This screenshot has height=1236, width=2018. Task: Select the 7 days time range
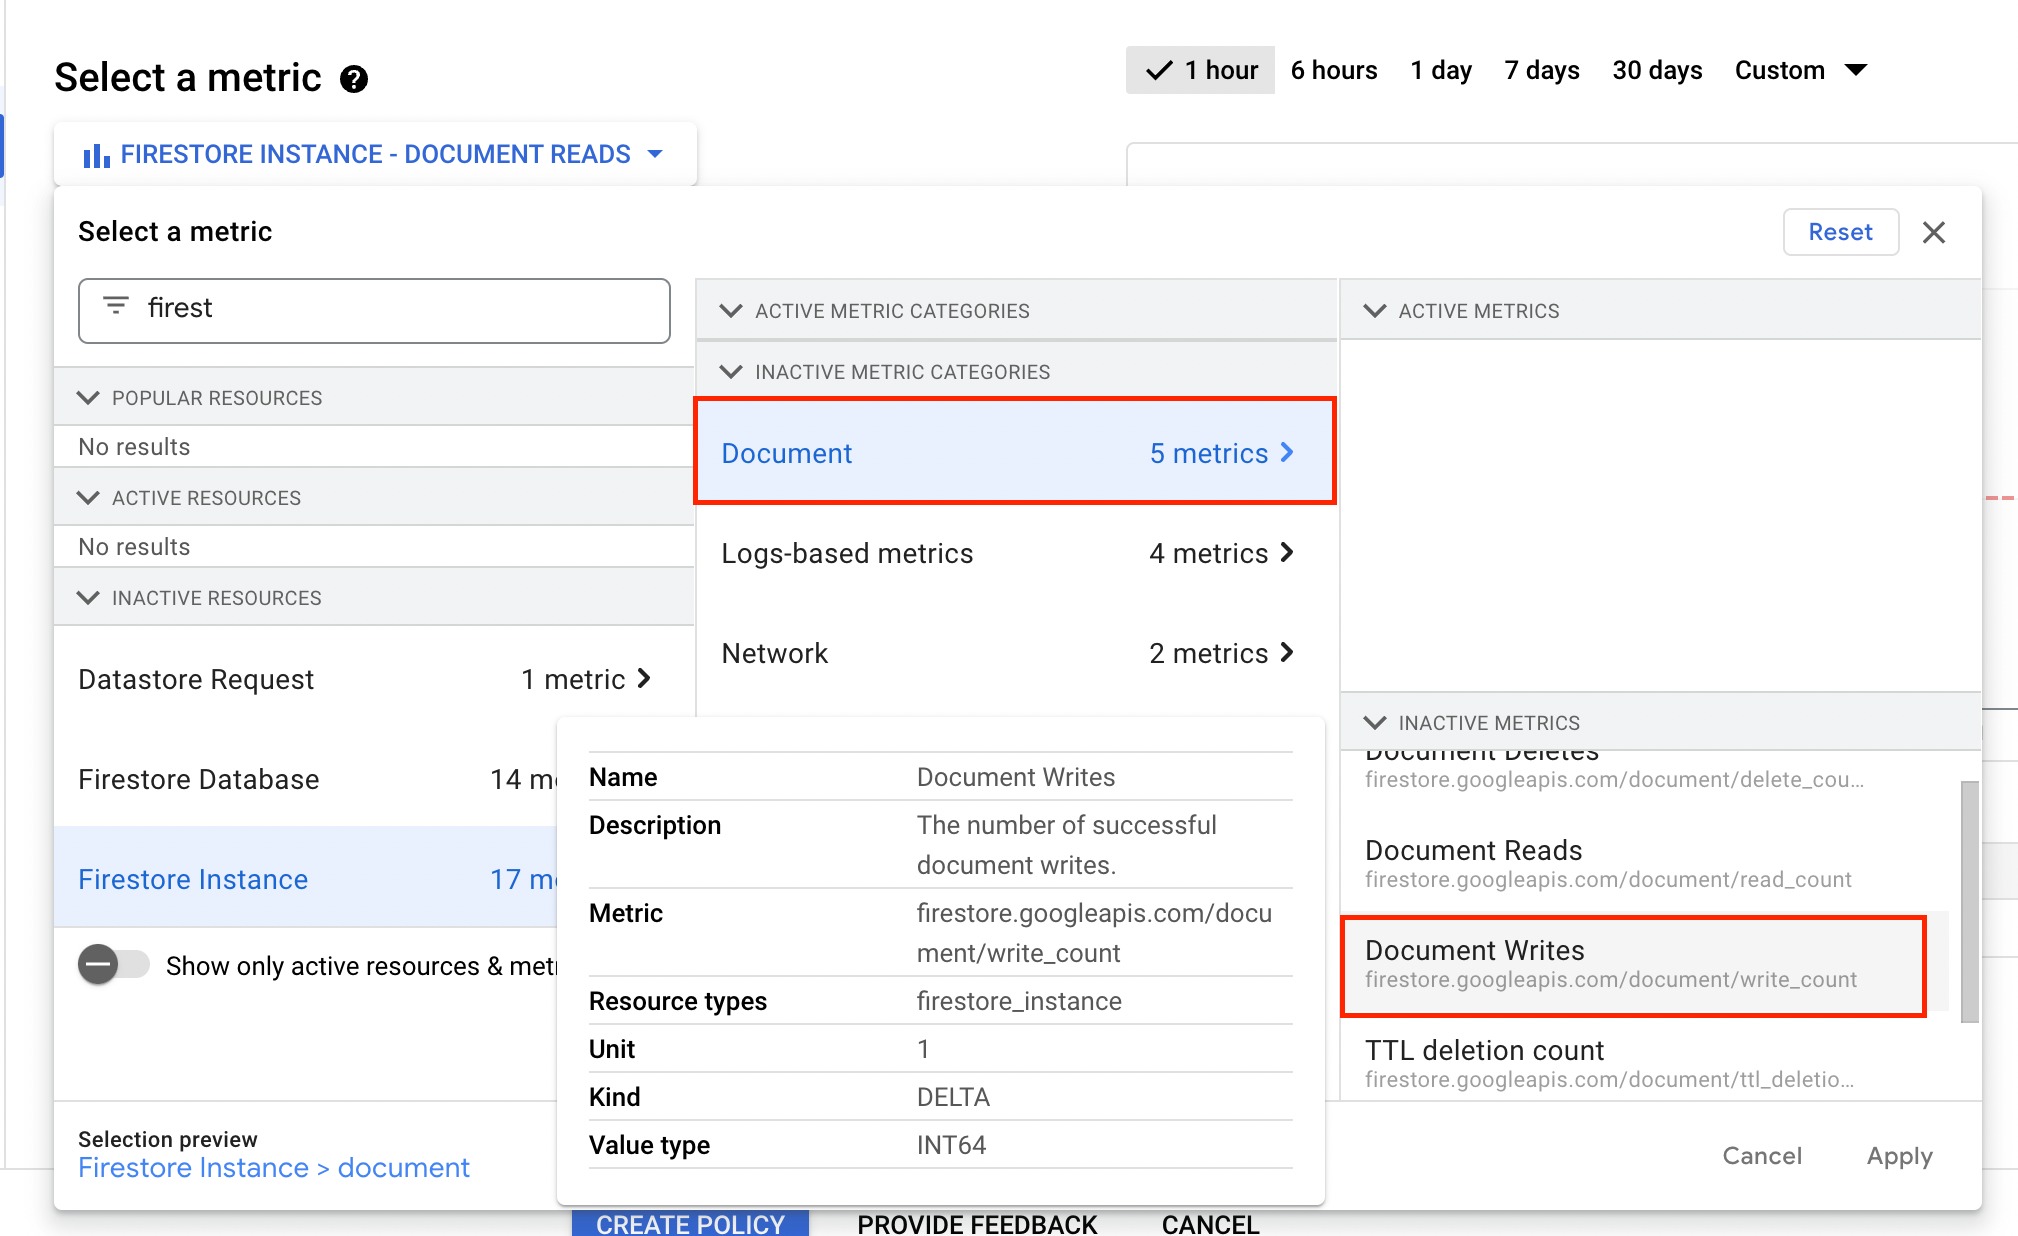[1541, 70]
